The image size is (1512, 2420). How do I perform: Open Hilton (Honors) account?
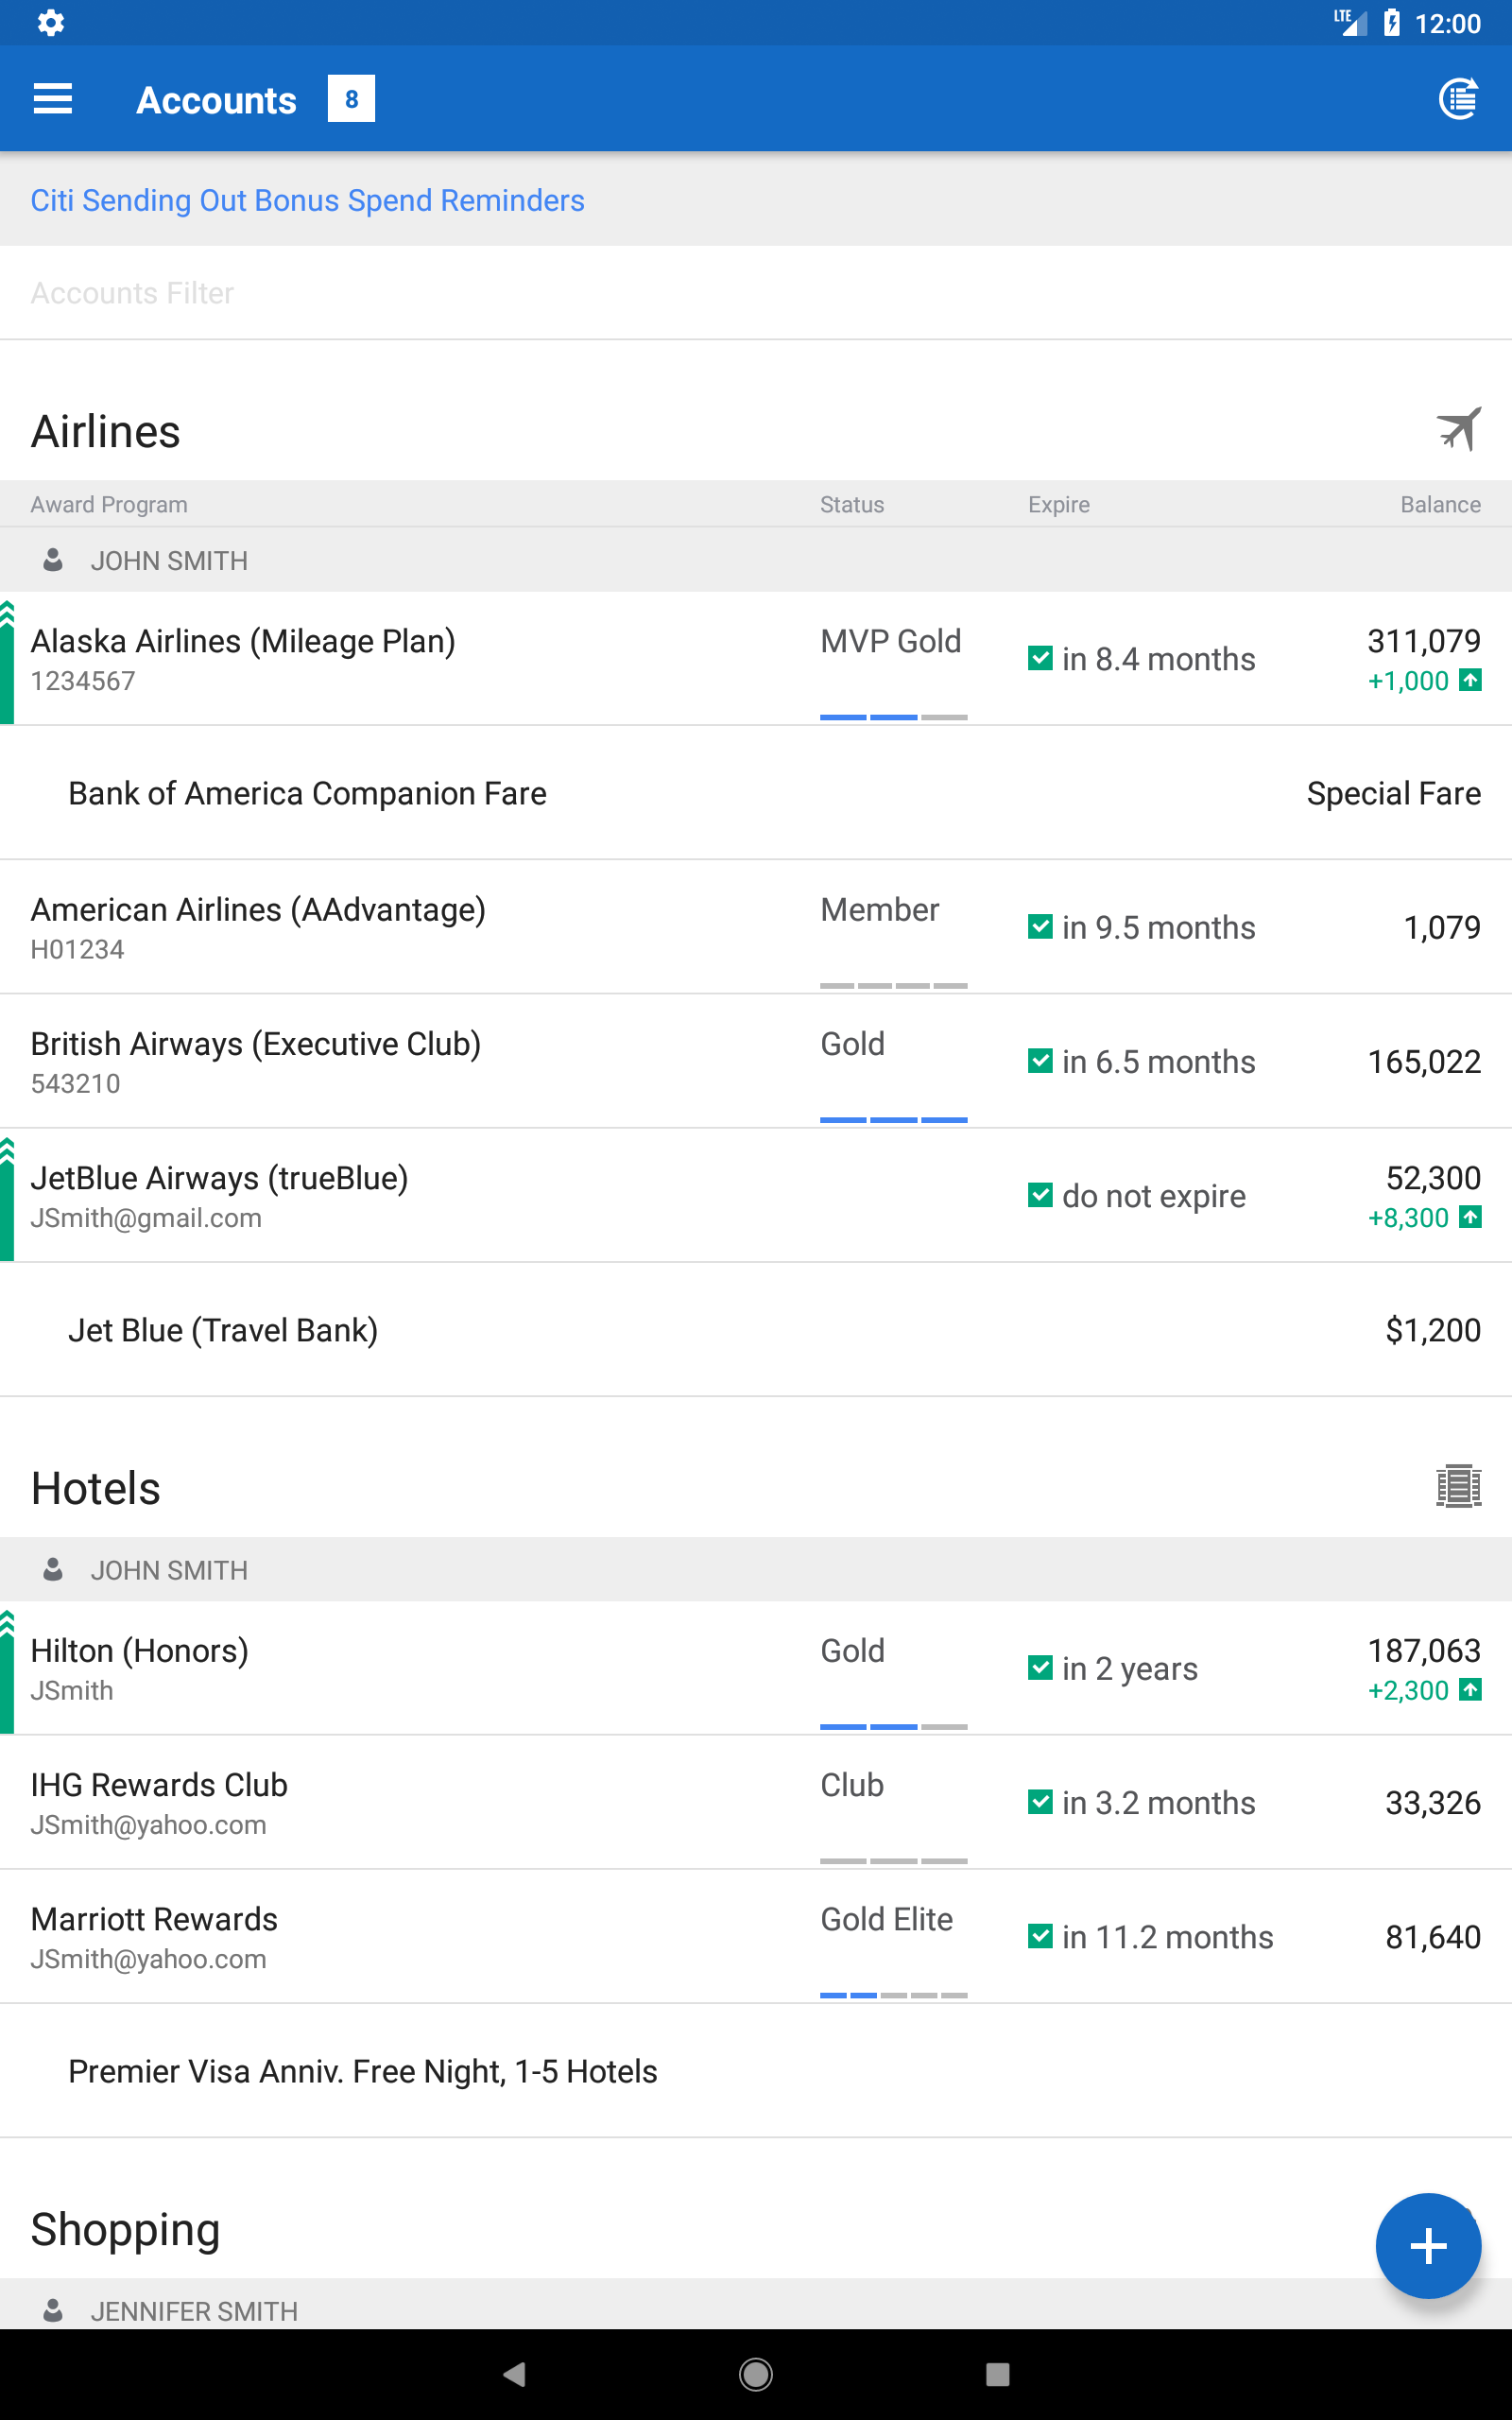[756, 1668]
